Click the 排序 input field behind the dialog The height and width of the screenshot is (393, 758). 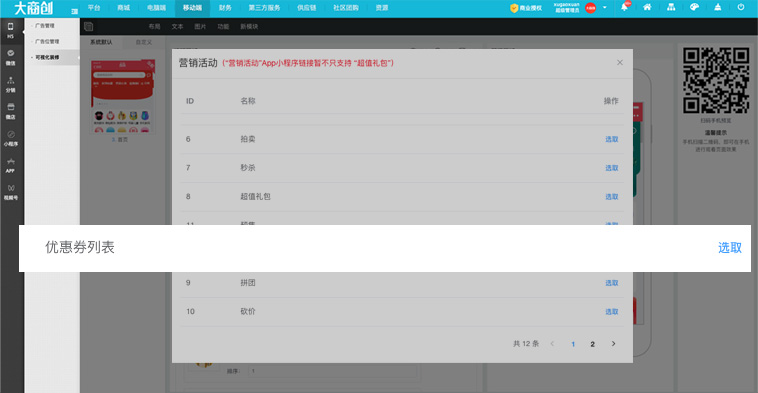(332, 371)
